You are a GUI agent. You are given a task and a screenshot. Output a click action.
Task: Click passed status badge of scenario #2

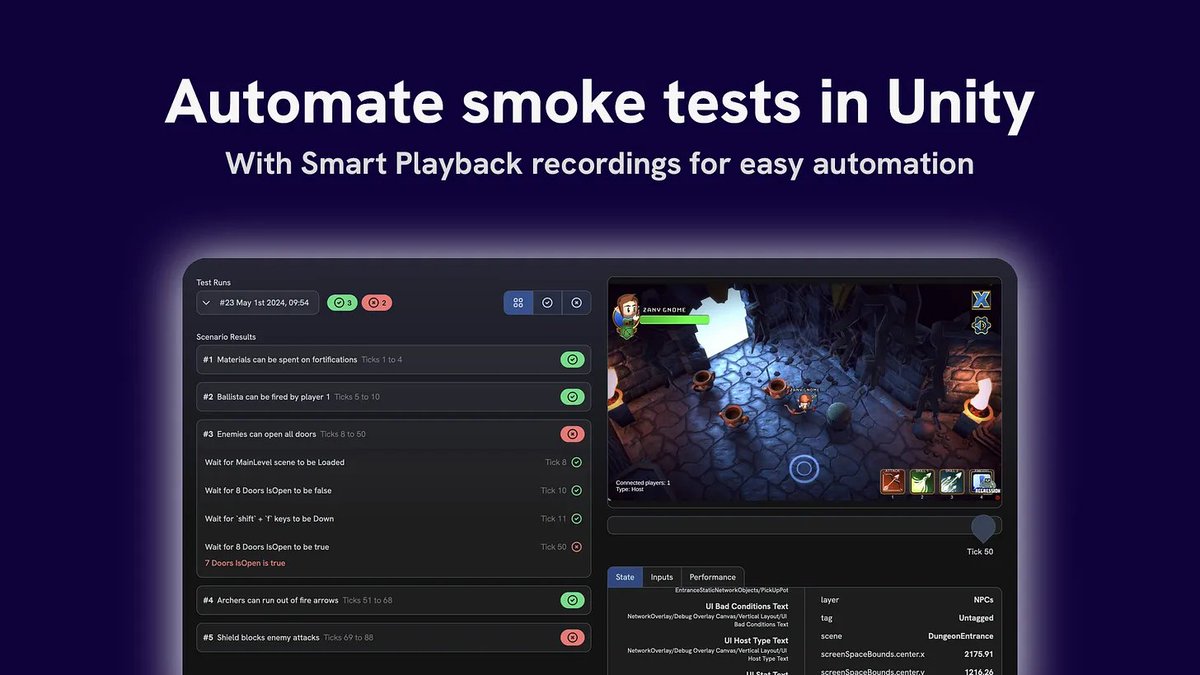(x=572, y=397)
